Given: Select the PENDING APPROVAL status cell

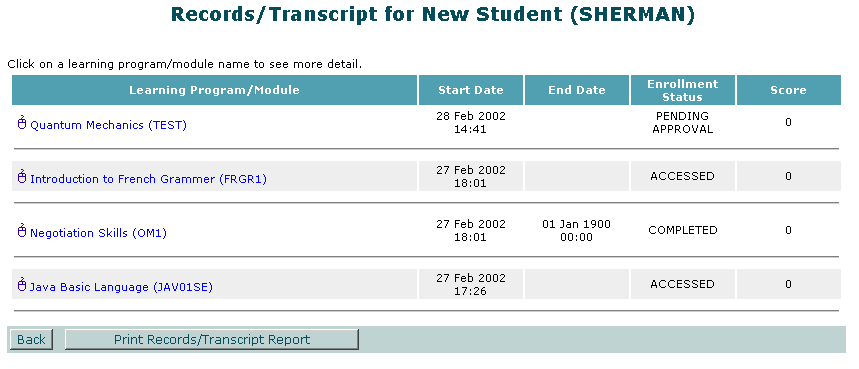Looking at the screenshot, I should click(x=683, y=123).
